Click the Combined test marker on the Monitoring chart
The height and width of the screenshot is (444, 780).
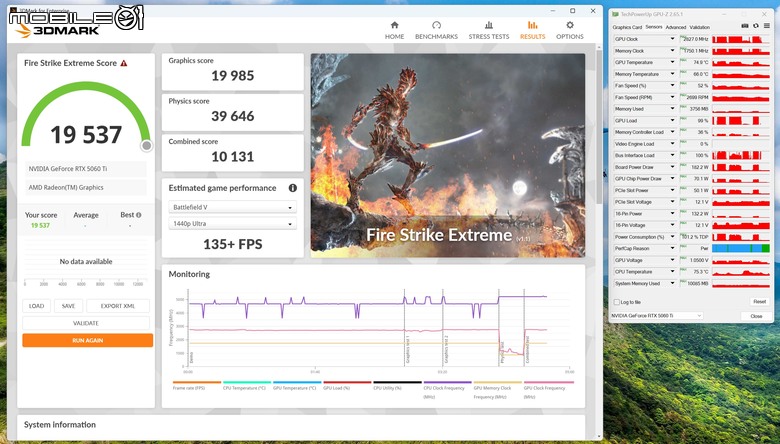[527, 351]
